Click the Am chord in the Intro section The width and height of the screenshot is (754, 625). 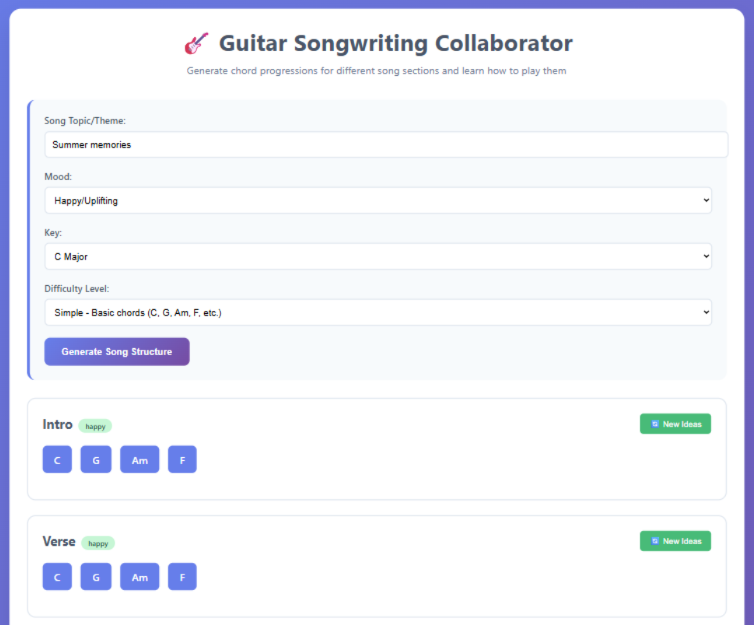139,460
